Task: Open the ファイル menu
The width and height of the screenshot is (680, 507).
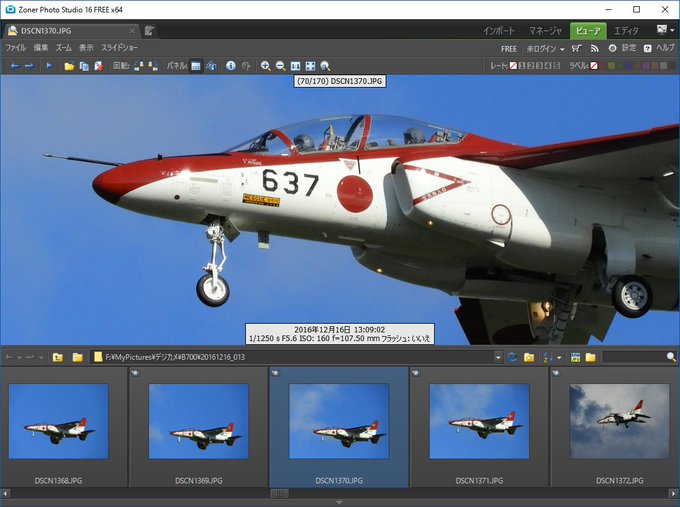Action: click(x=16, y=48)
